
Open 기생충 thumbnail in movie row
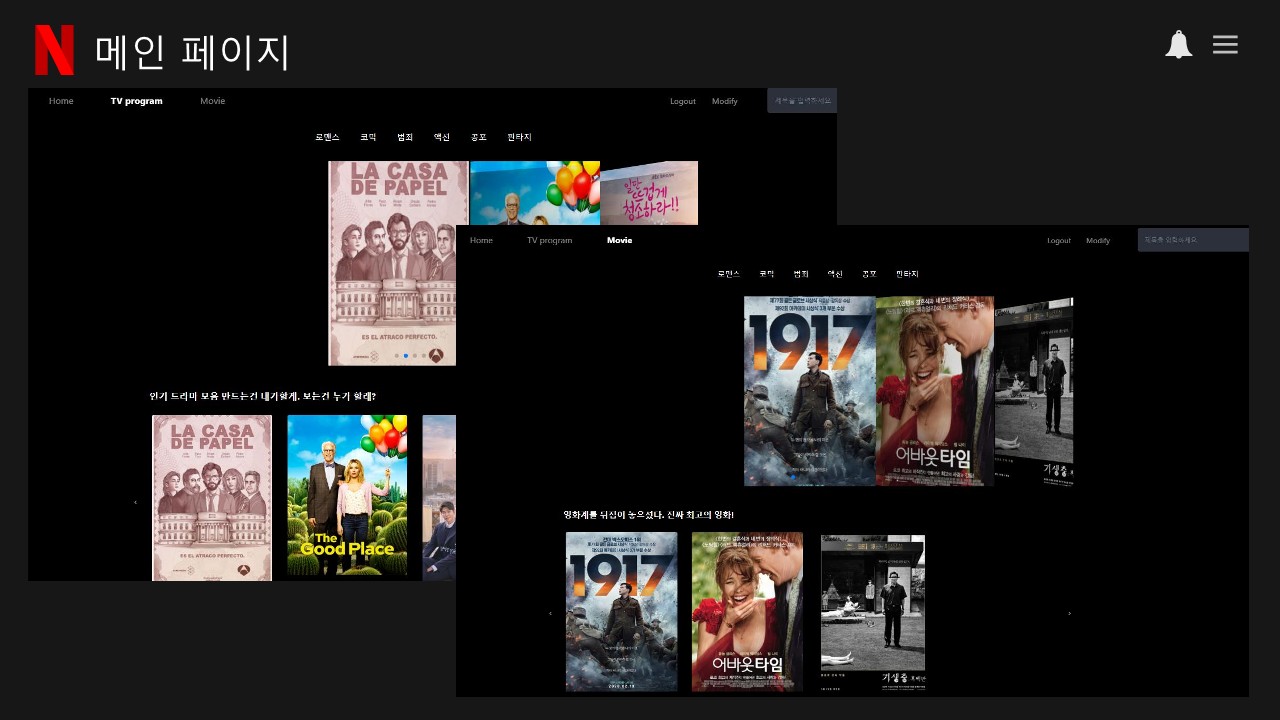(x=873, y=612)
